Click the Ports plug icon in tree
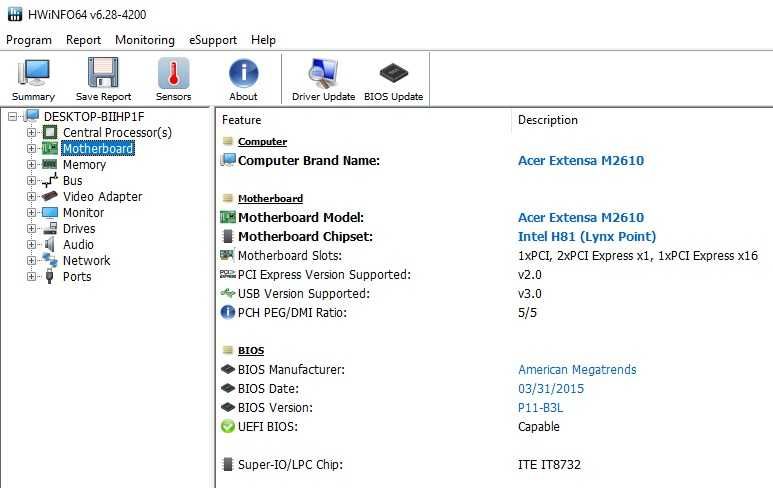 [50, 276]
